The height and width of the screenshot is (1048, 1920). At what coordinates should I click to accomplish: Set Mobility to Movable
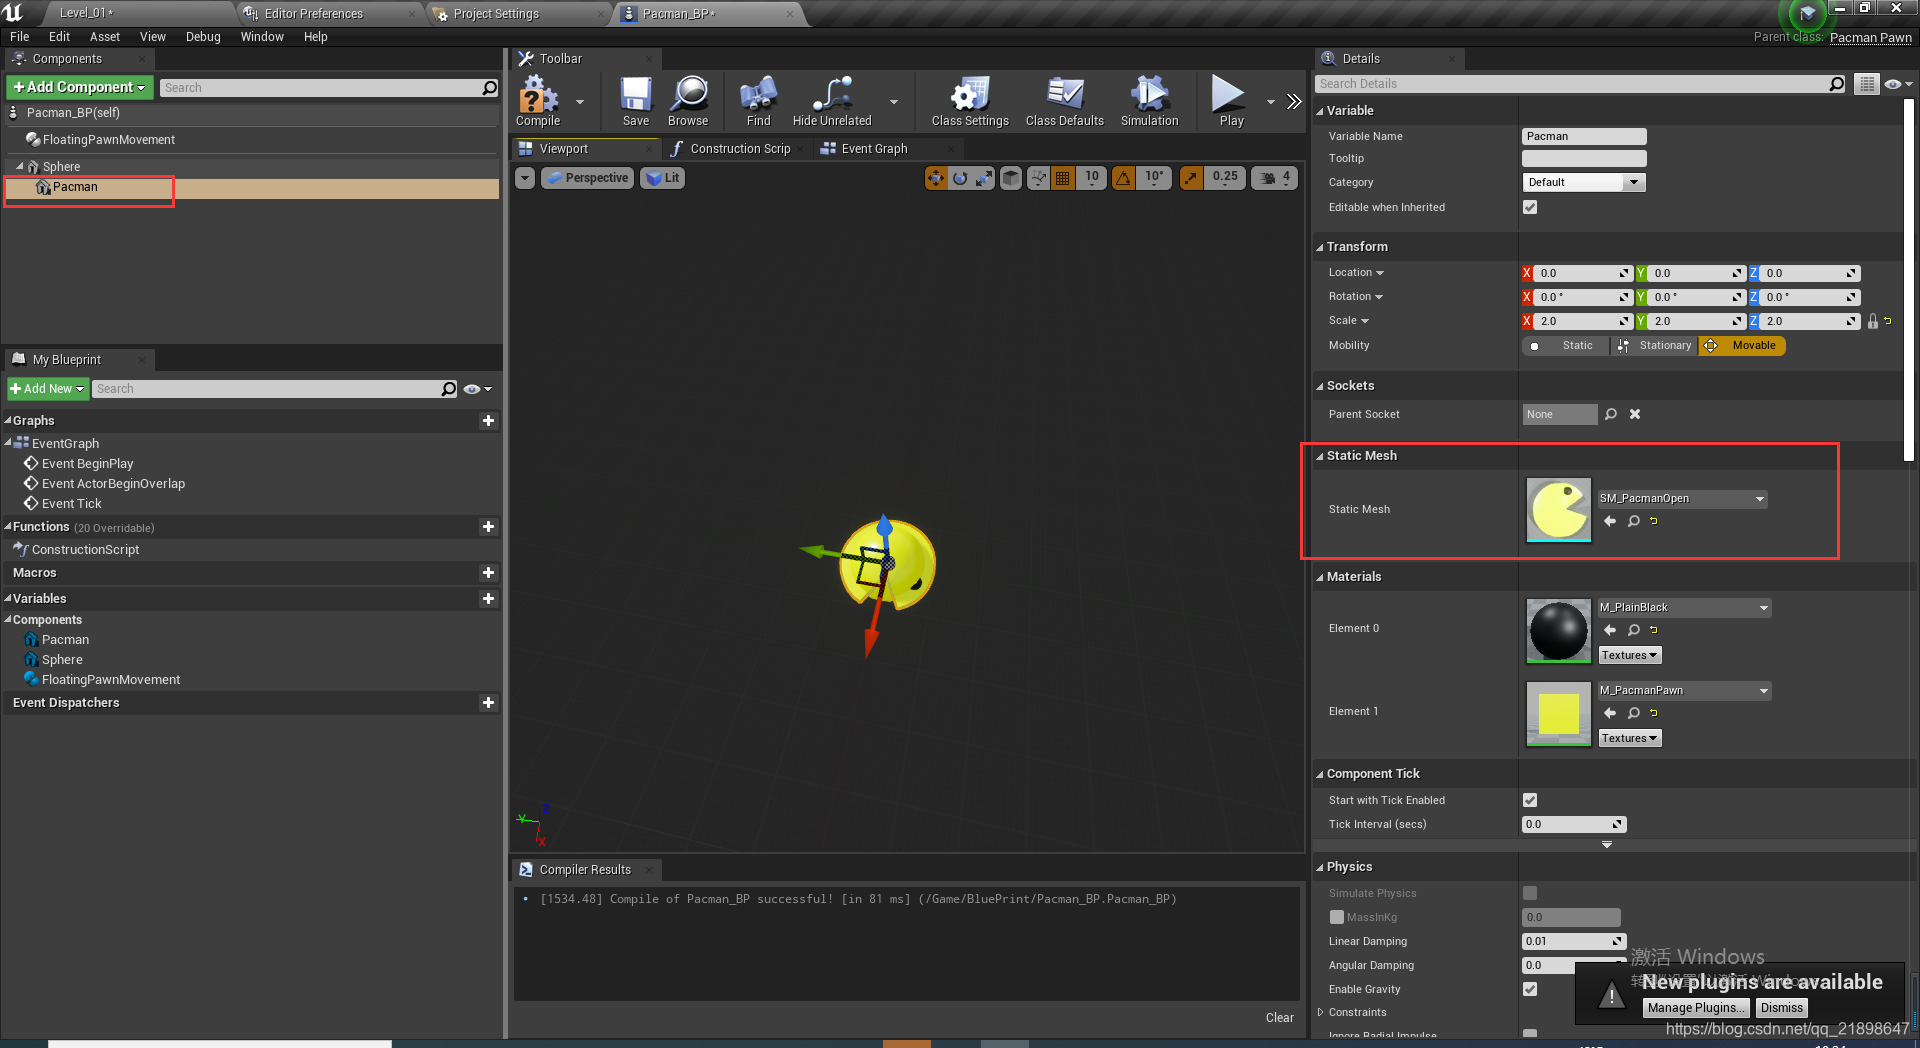[x=1742, y=346]
